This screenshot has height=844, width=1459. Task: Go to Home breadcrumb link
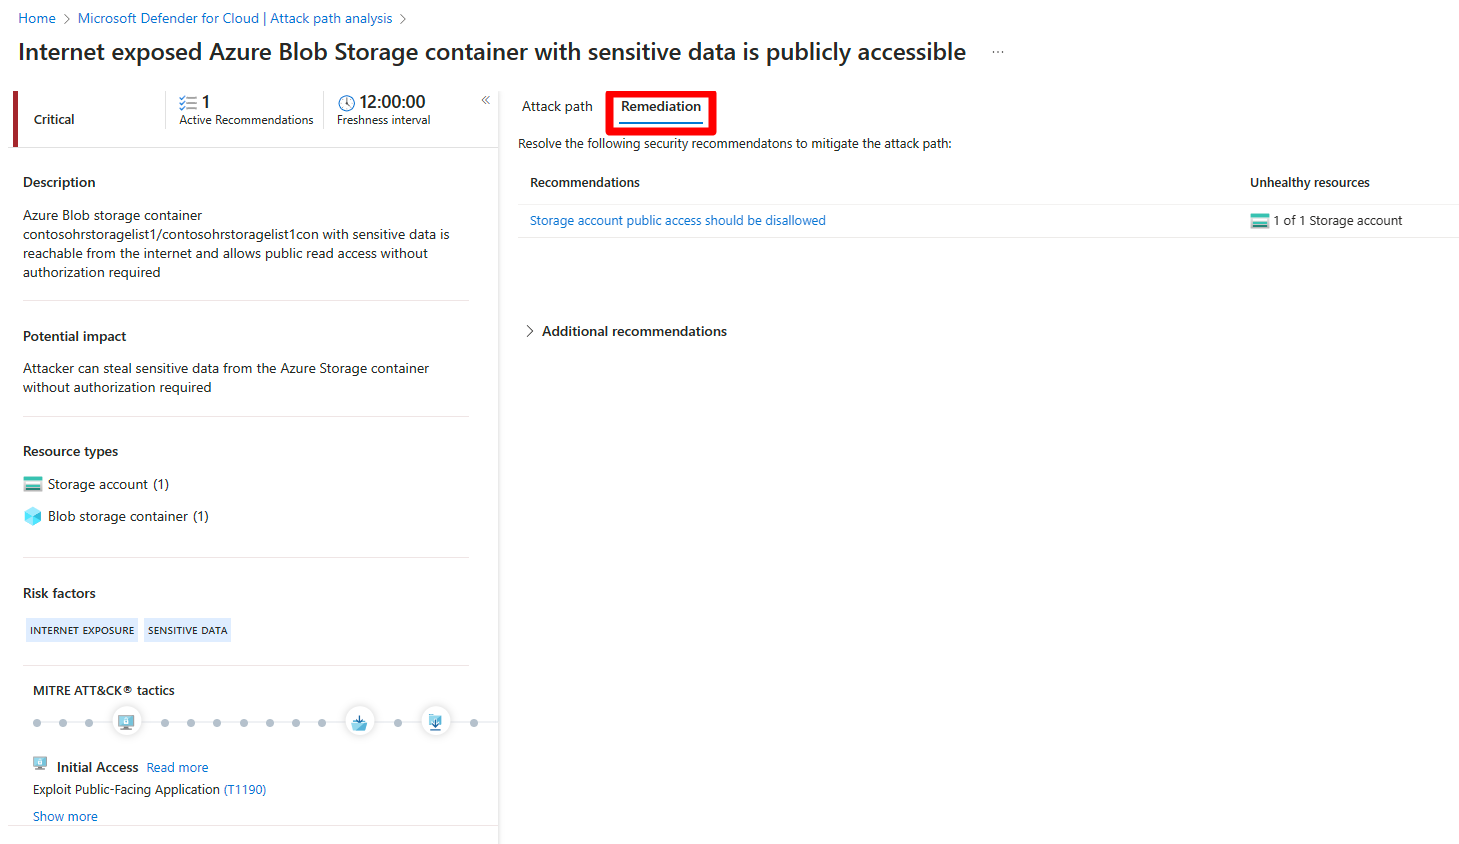coord(37,19)
